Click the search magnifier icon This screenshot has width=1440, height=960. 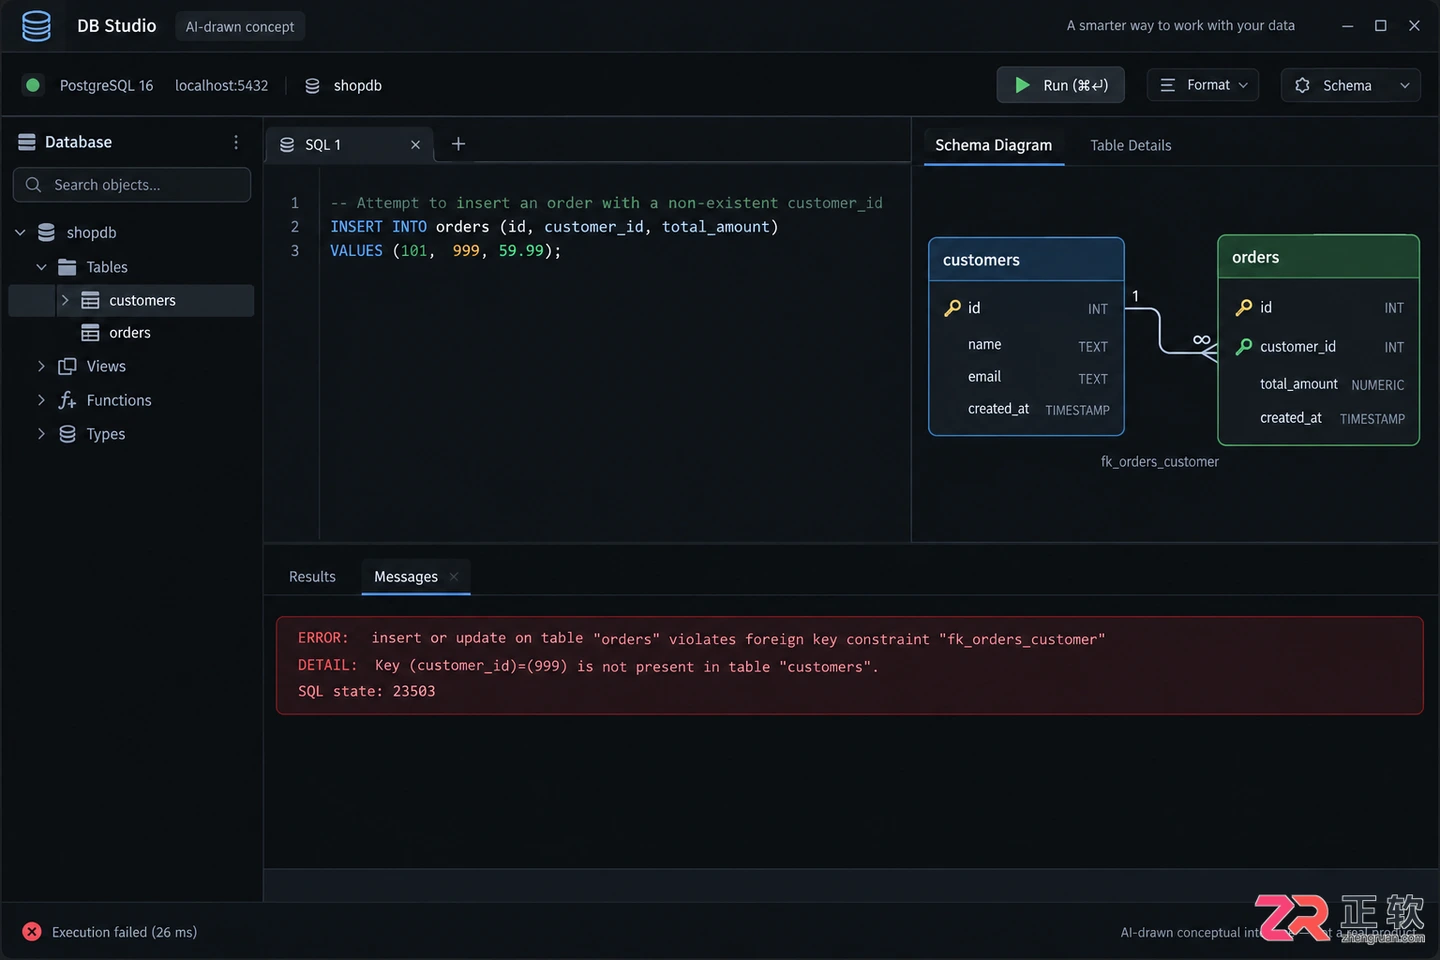point(33,185)
